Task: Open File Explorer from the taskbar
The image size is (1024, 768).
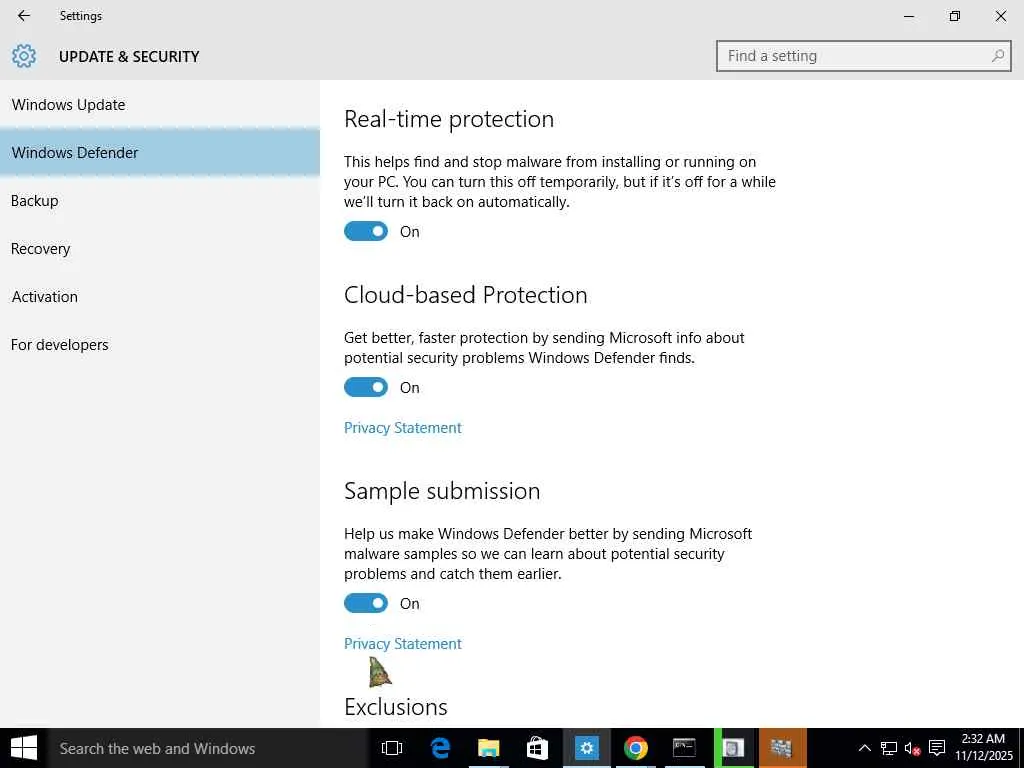Action: coord(488,748)
